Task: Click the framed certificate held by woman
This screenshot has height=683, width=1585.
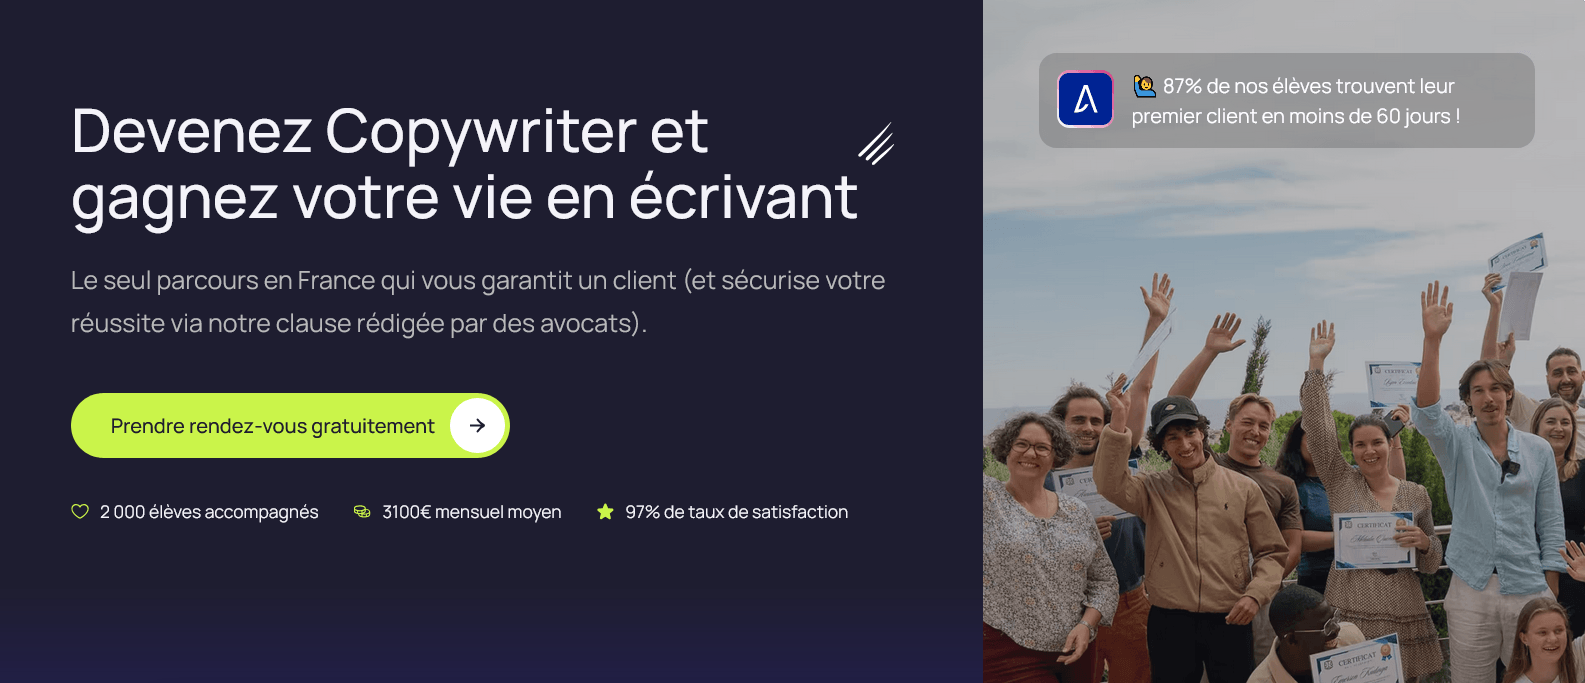Action: point(1375,540)
